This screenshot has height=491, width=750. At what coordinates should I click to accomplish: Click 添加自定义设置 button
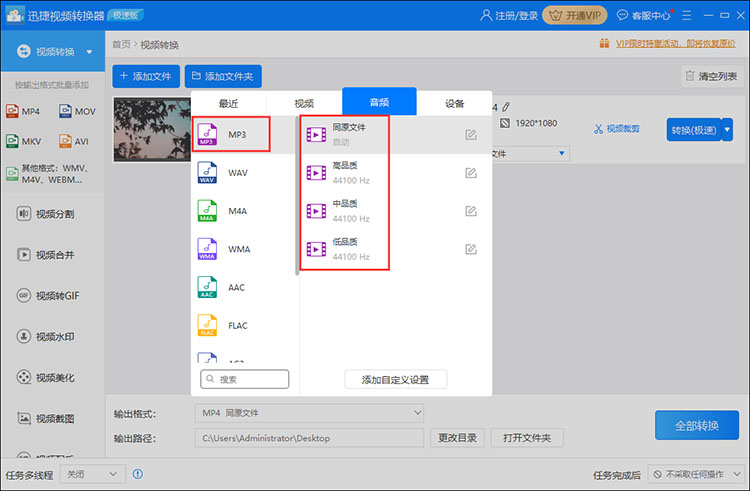[395, 380]
